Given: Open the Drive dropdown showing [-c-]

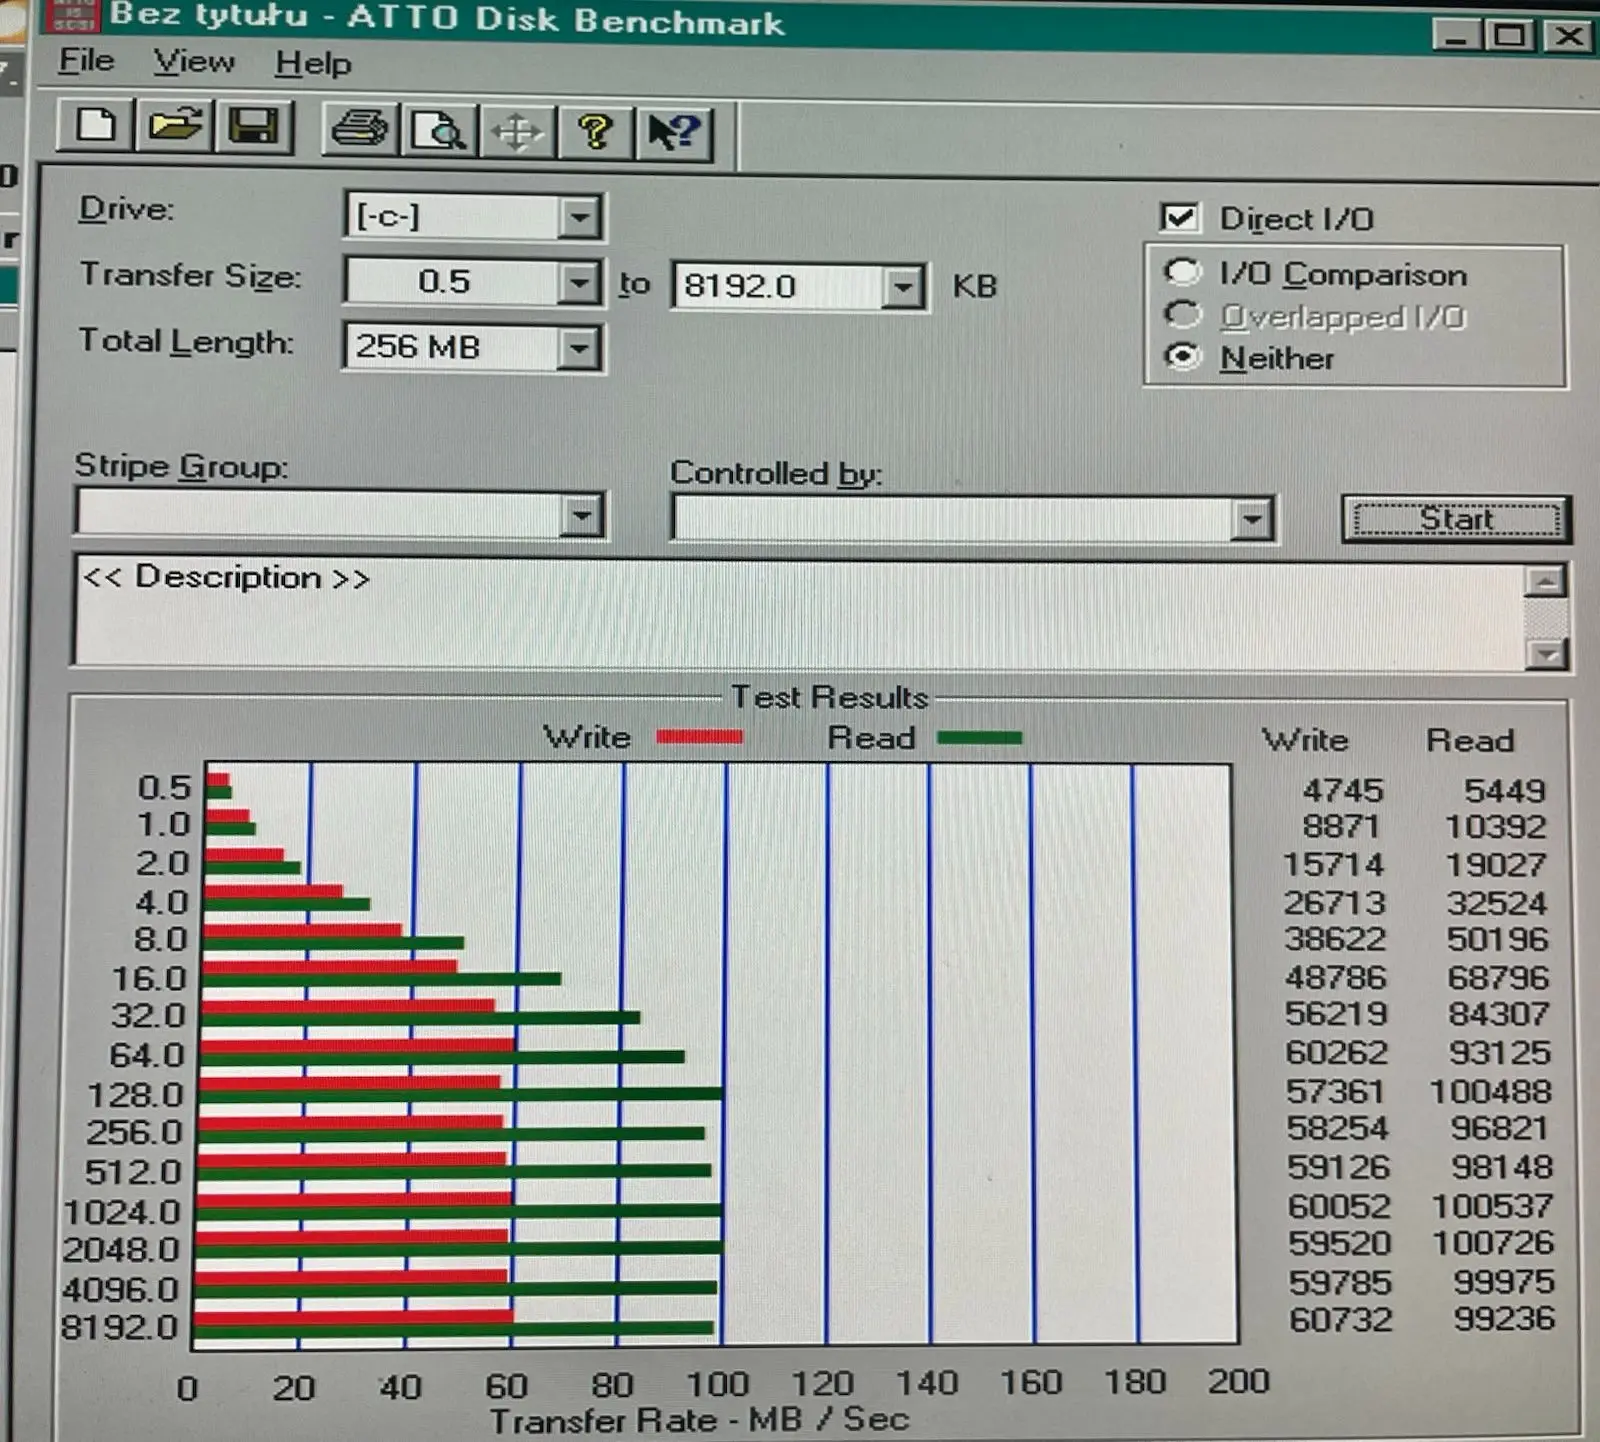Looking at the screenshot, I should click(580, 217).
